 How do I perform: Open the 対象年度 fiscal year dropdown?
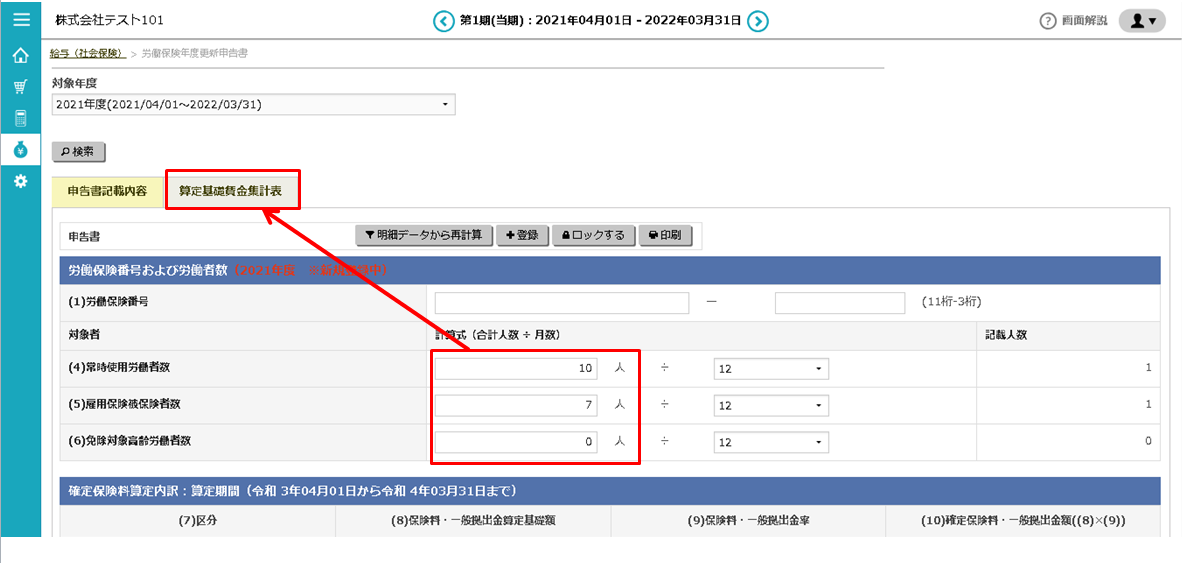click(253, 104)
